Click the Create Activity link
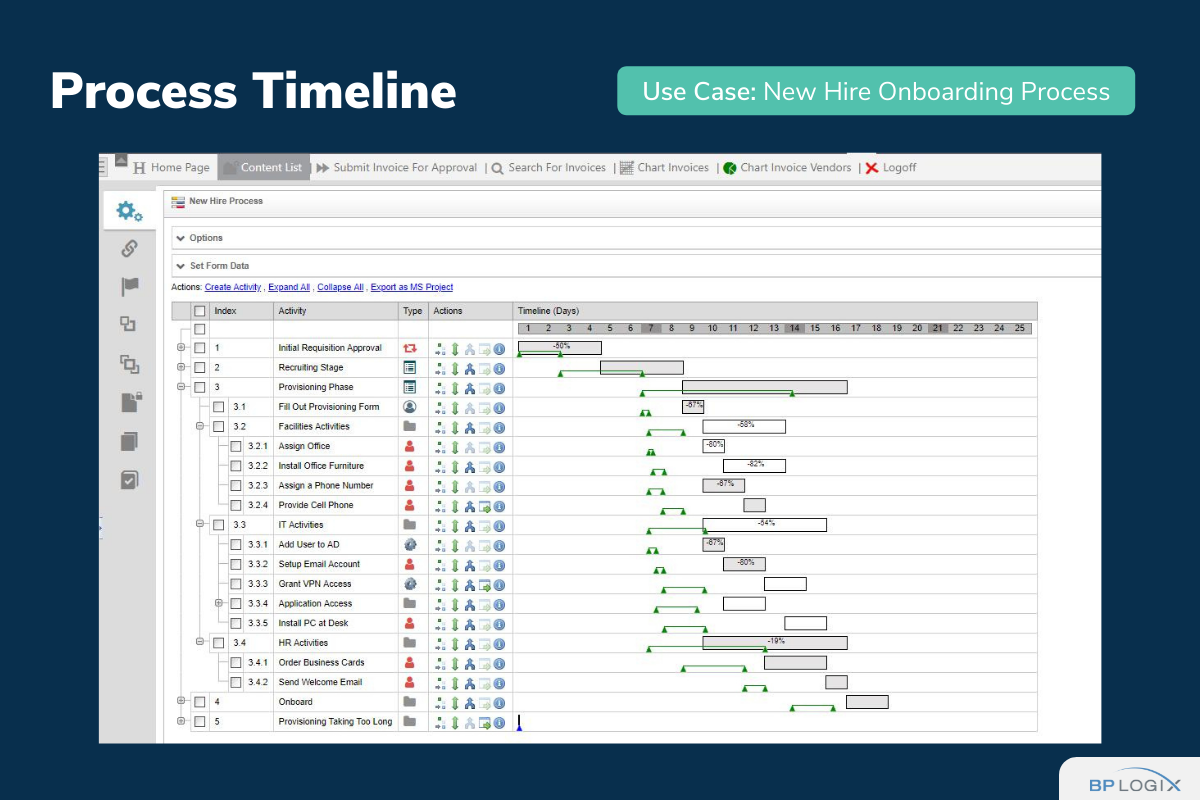 (233, 288)
